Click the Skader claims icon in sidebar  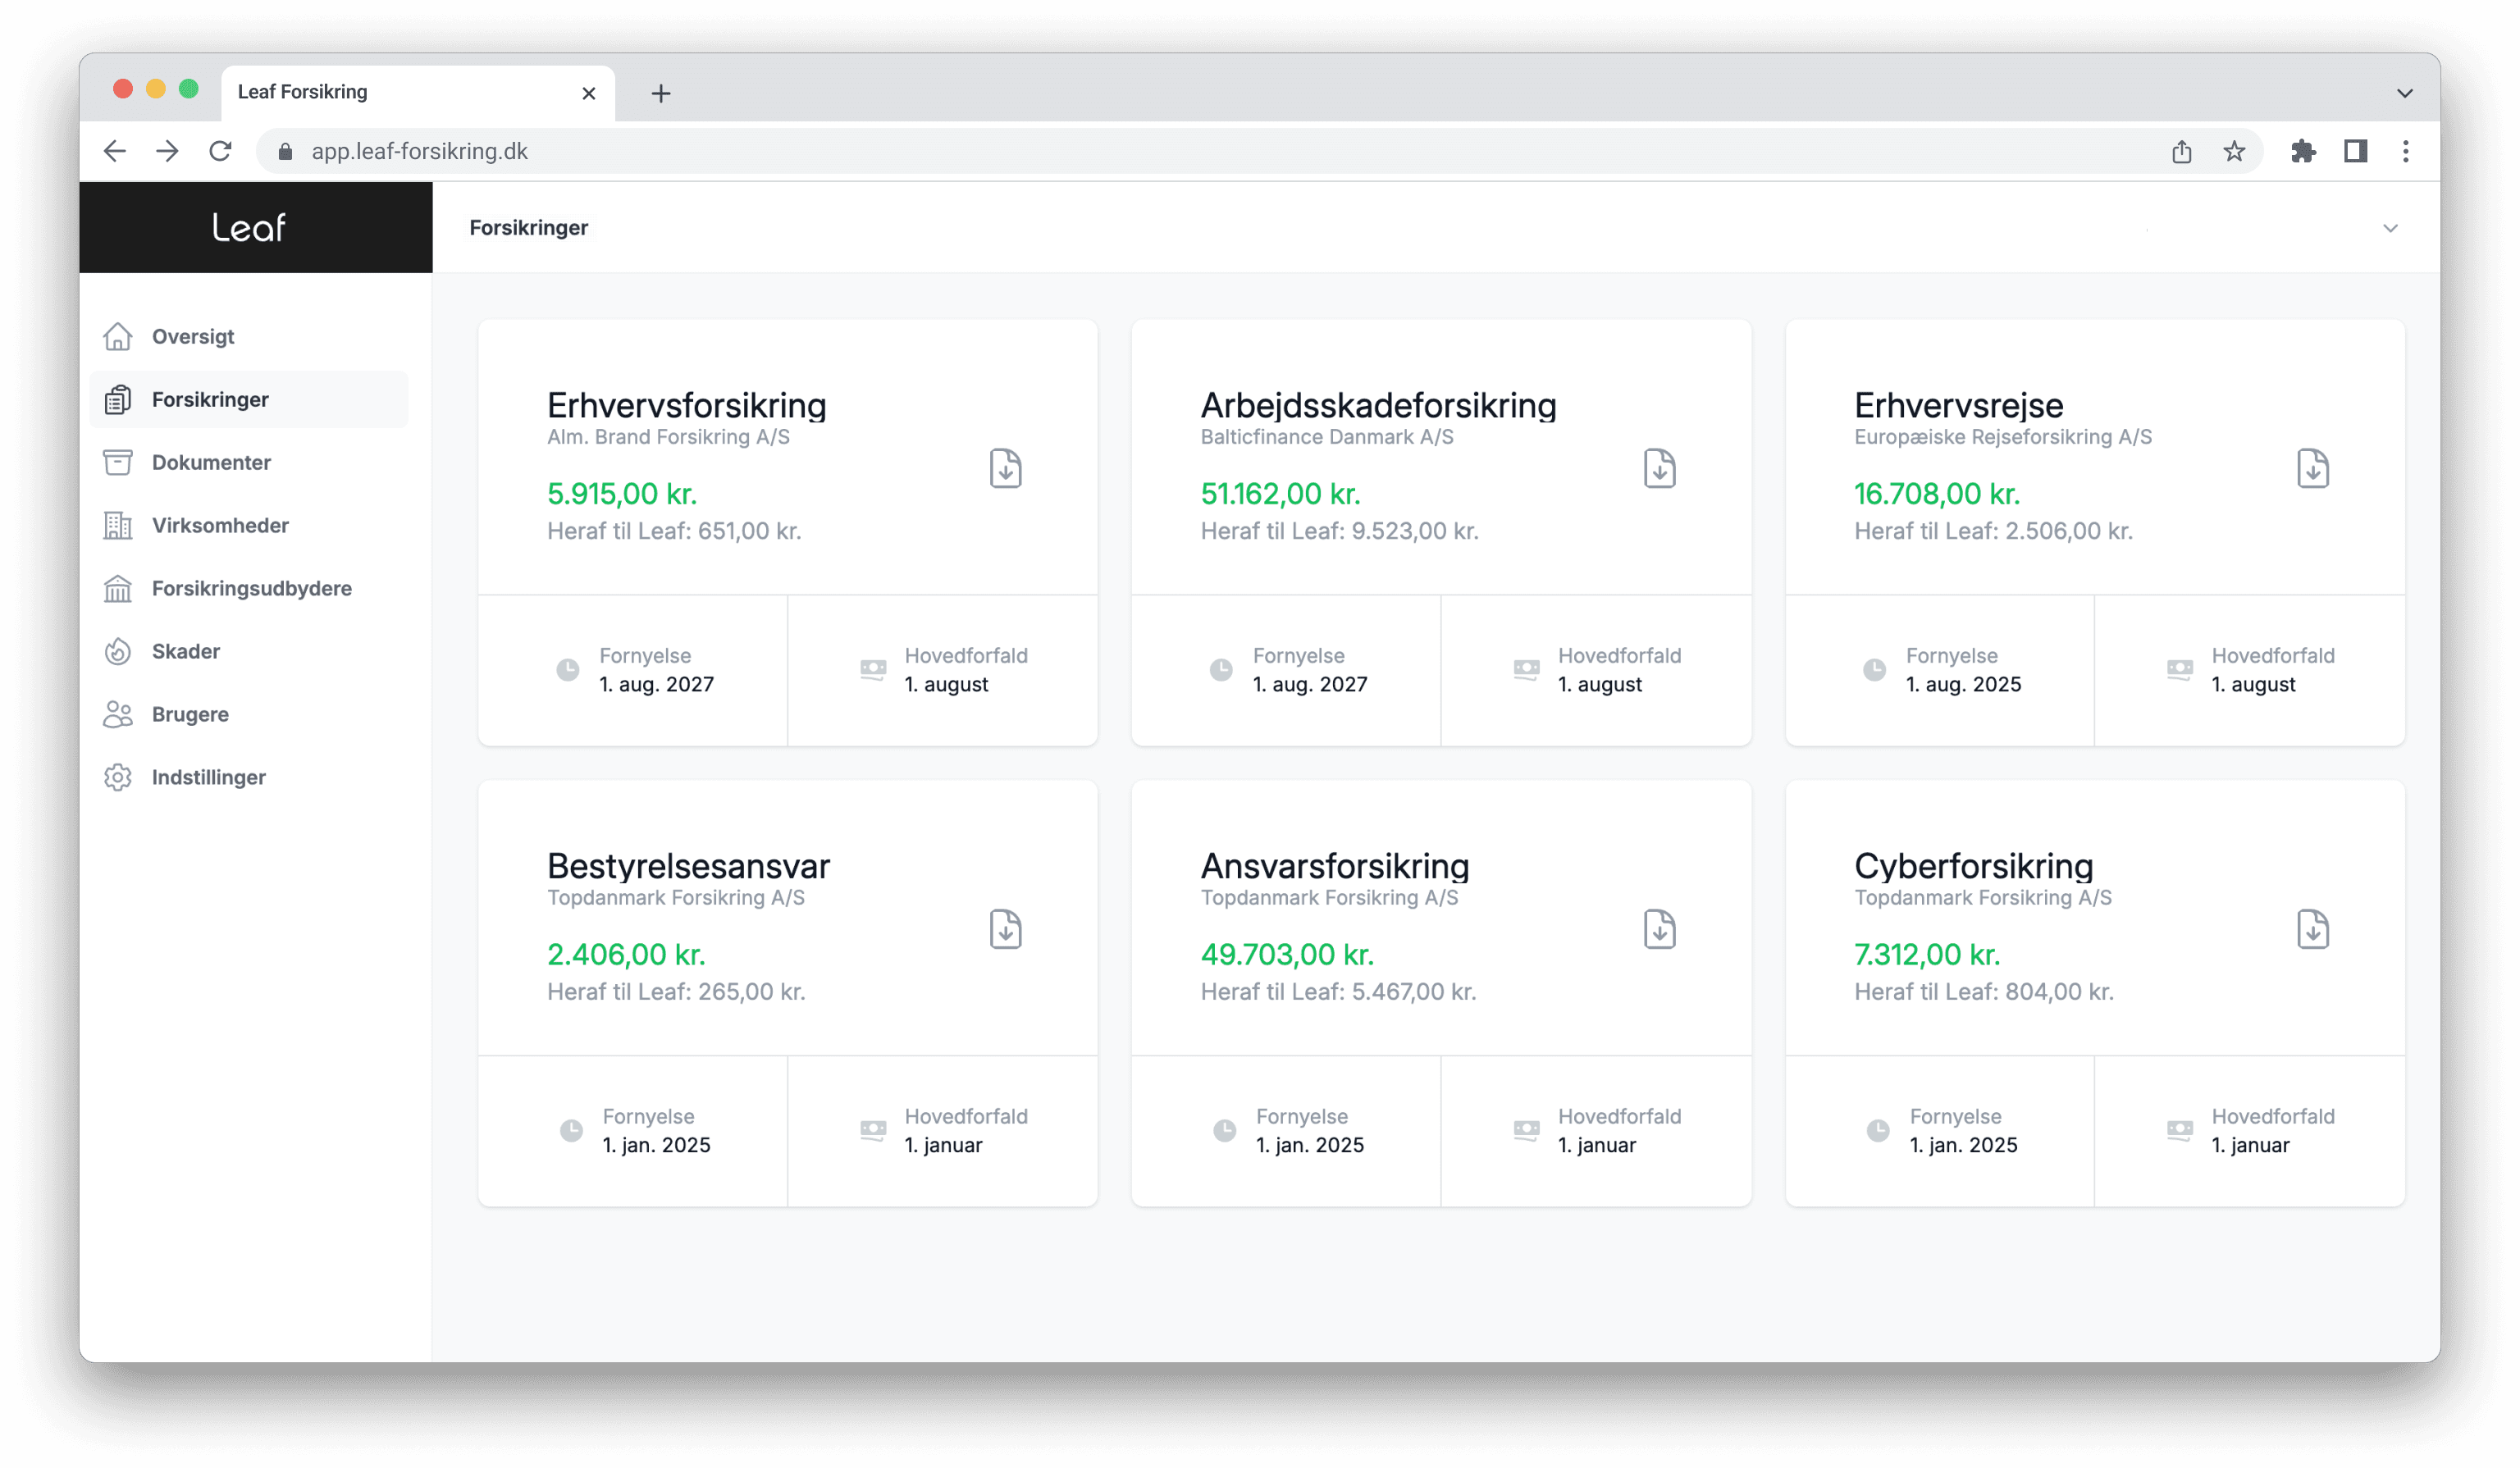tap(118, 651)
